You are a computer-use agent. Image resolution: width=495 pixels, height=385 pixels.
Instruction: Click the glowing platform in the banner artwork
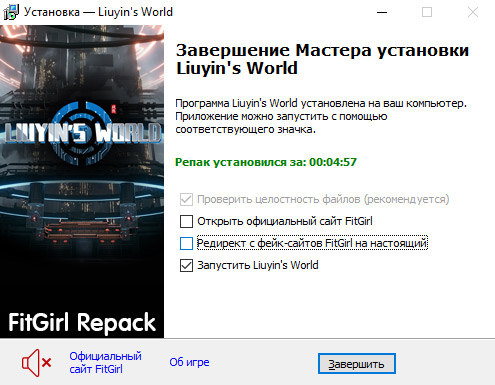[82, 230]
